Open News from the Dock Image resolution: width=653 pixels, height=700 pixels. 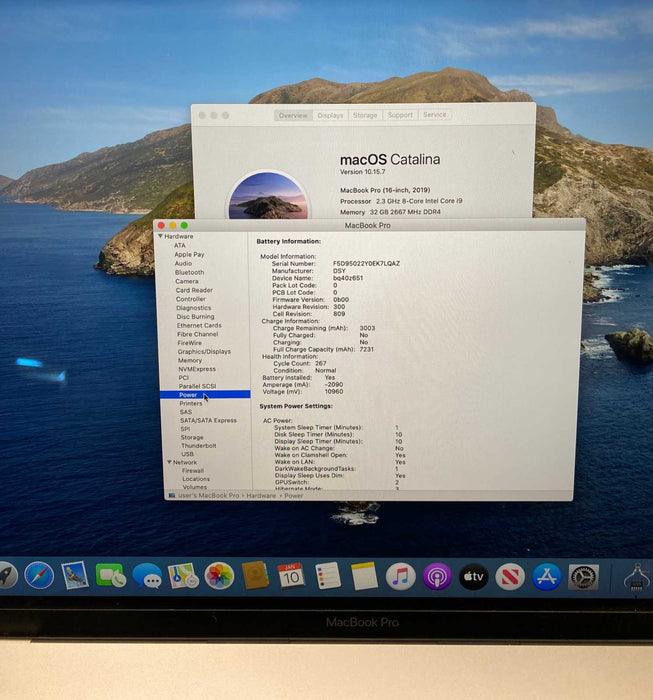click(510, 577)
